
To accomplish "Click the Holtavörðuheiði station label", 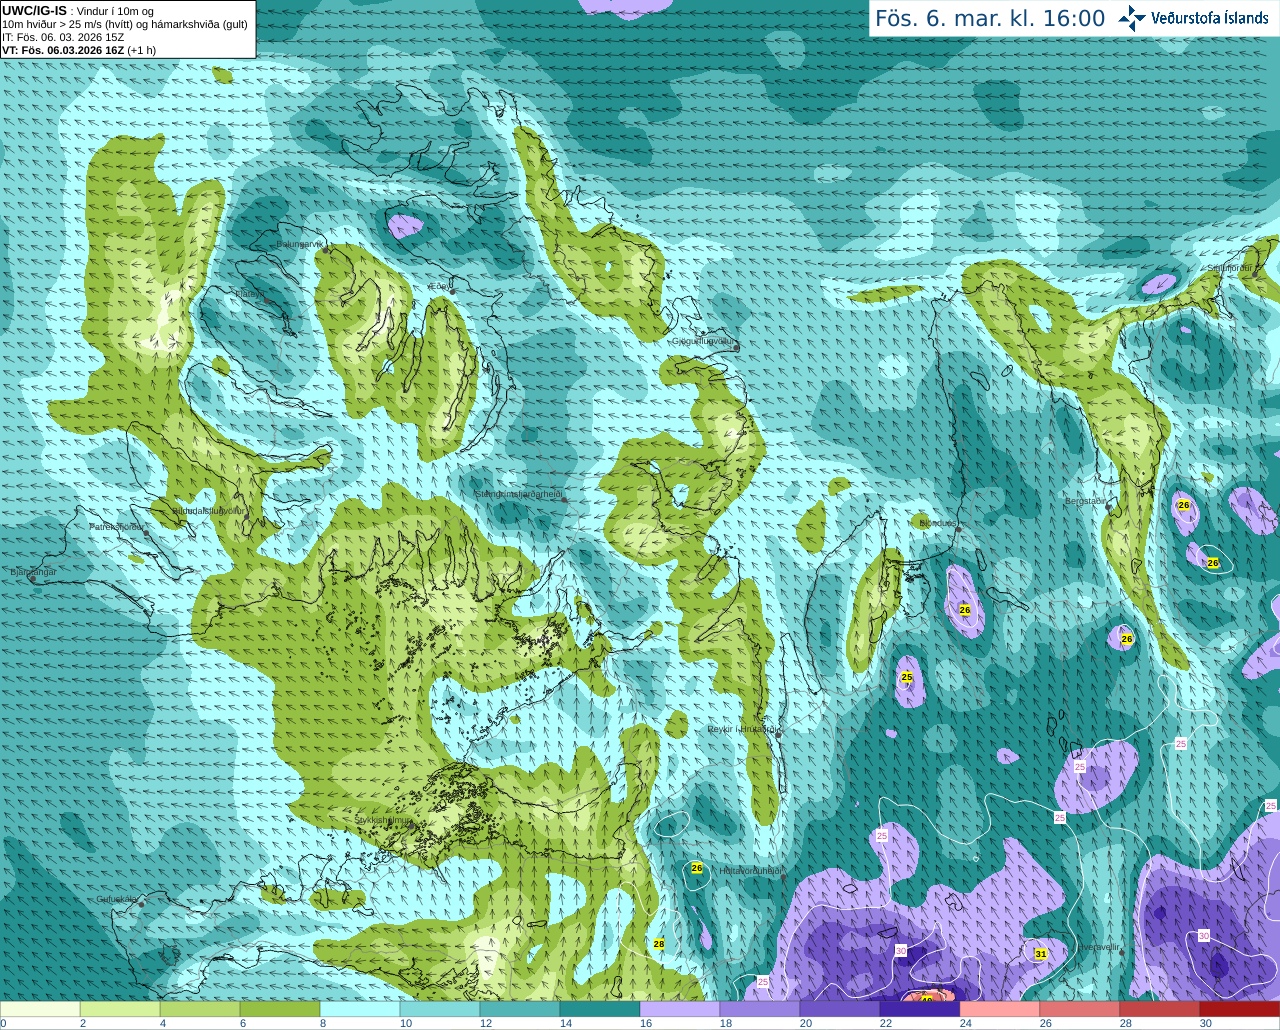I will (x=751, y=871).
